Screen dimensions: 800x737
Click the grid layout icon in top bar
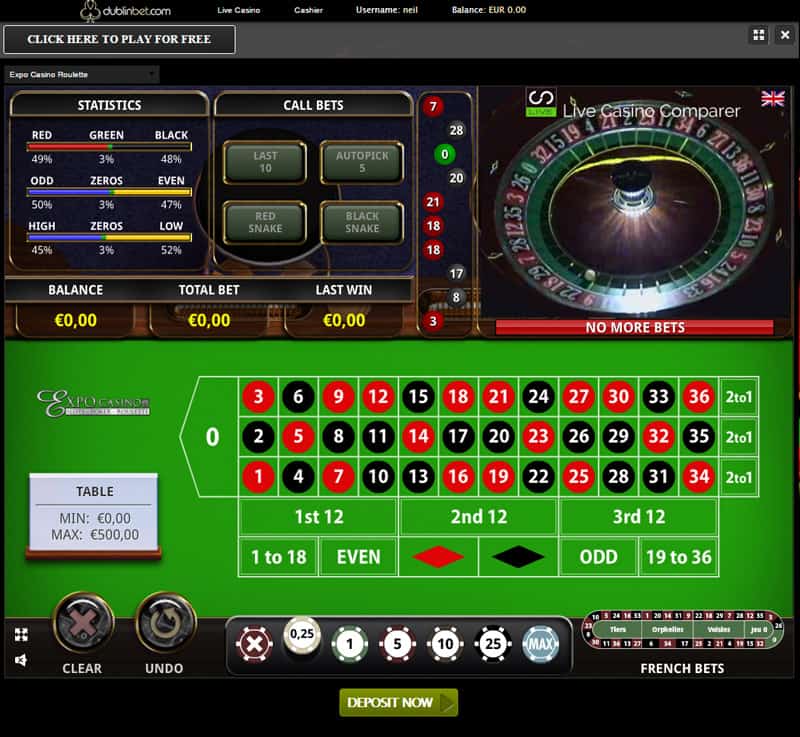759,35
